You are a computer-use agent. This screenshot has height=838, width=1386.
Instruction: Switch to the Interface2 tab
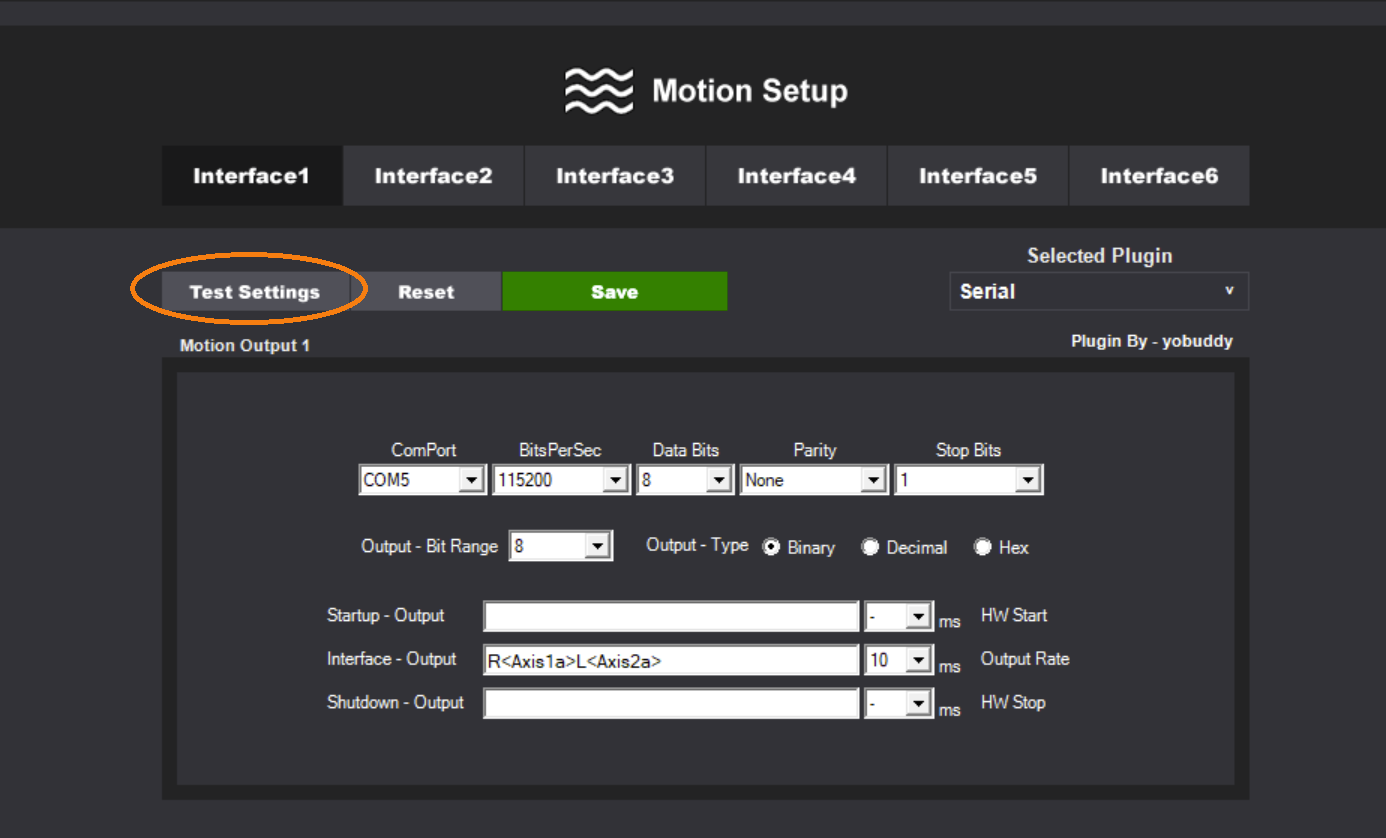[433, 176]
